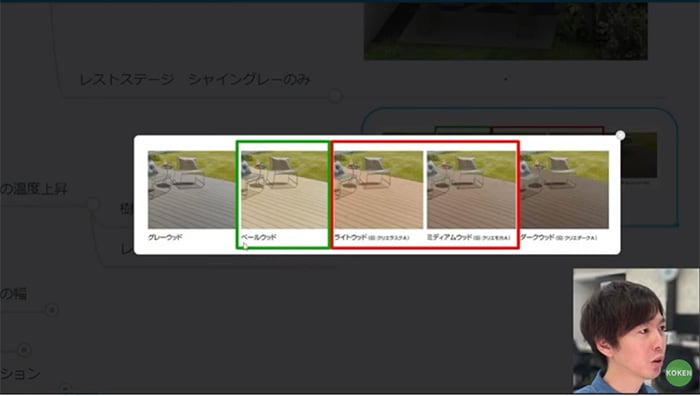Toggle the expander circle on の幅 branch

[x=52, y=309]
